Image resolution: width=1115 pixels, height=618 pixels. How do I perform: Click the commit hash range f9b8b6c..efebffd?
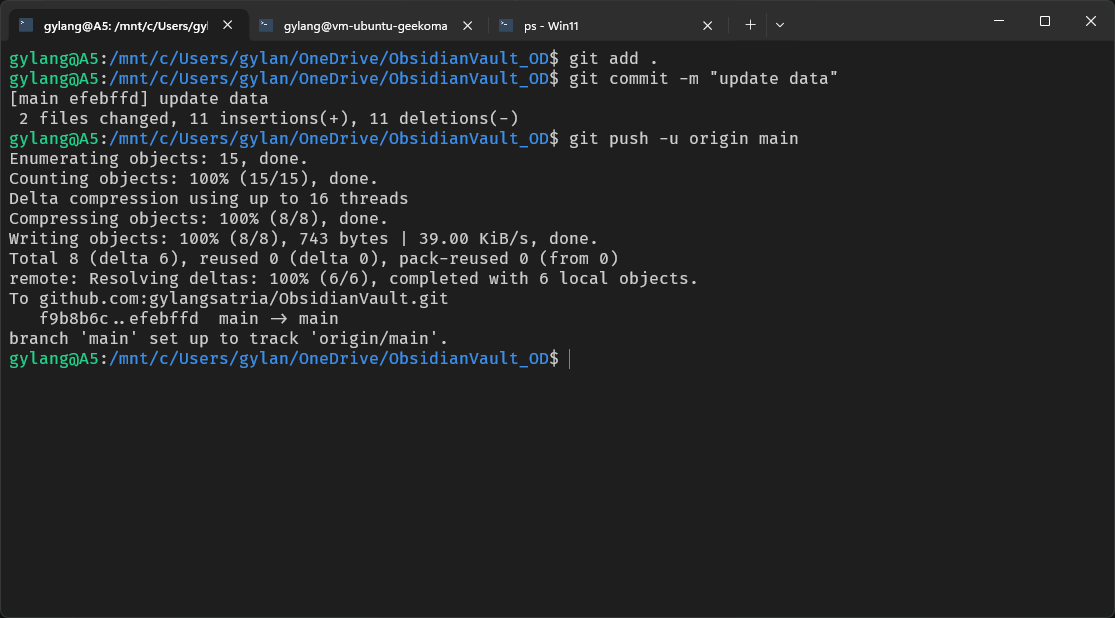(118, 318)
